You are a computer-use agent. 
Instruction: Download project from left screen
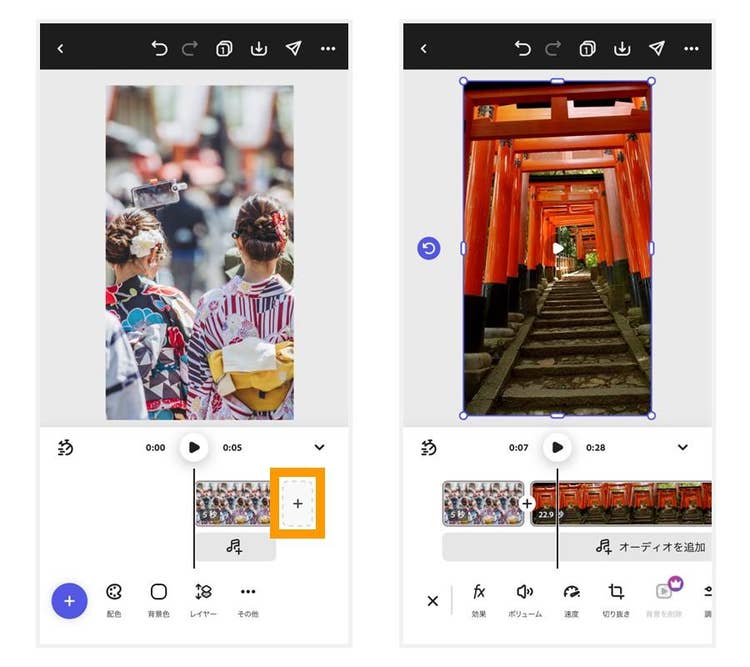(x=259, y=48)
